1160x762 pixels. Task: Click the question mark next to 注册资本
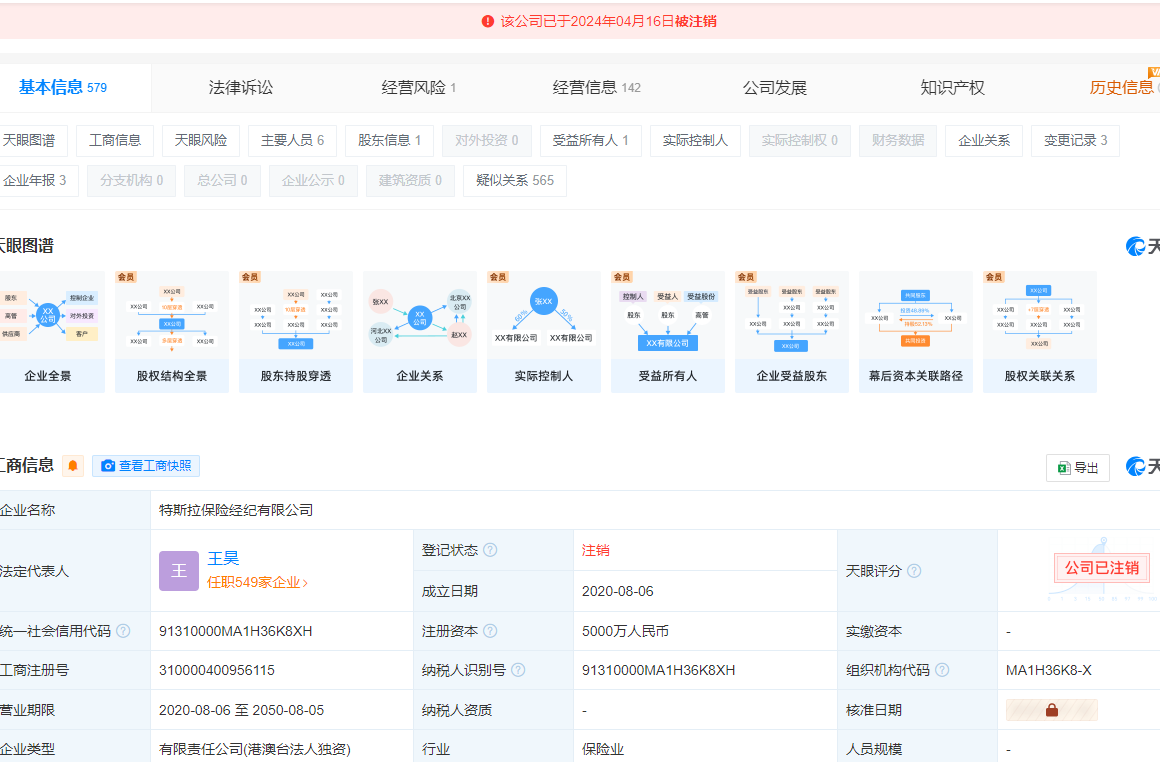coord(489,631)
